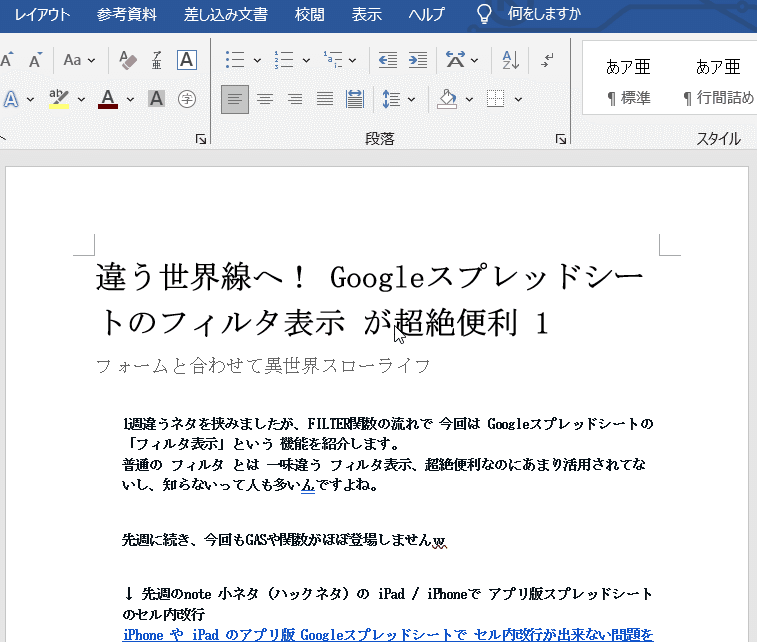Click the Numbering list icon
This screenshot has width=757, height=642.
click(x=284, y=60)
